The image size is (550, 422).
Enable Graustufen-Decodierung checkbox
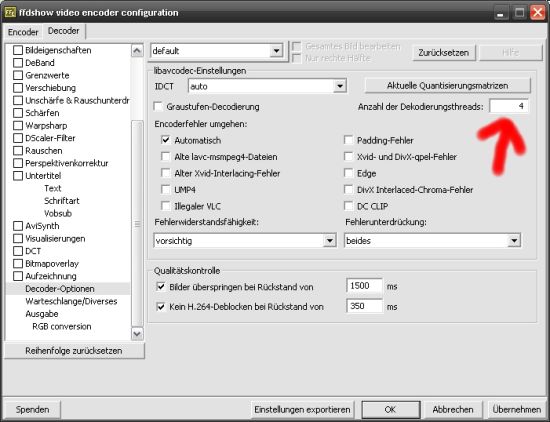(x=158, y=107)
